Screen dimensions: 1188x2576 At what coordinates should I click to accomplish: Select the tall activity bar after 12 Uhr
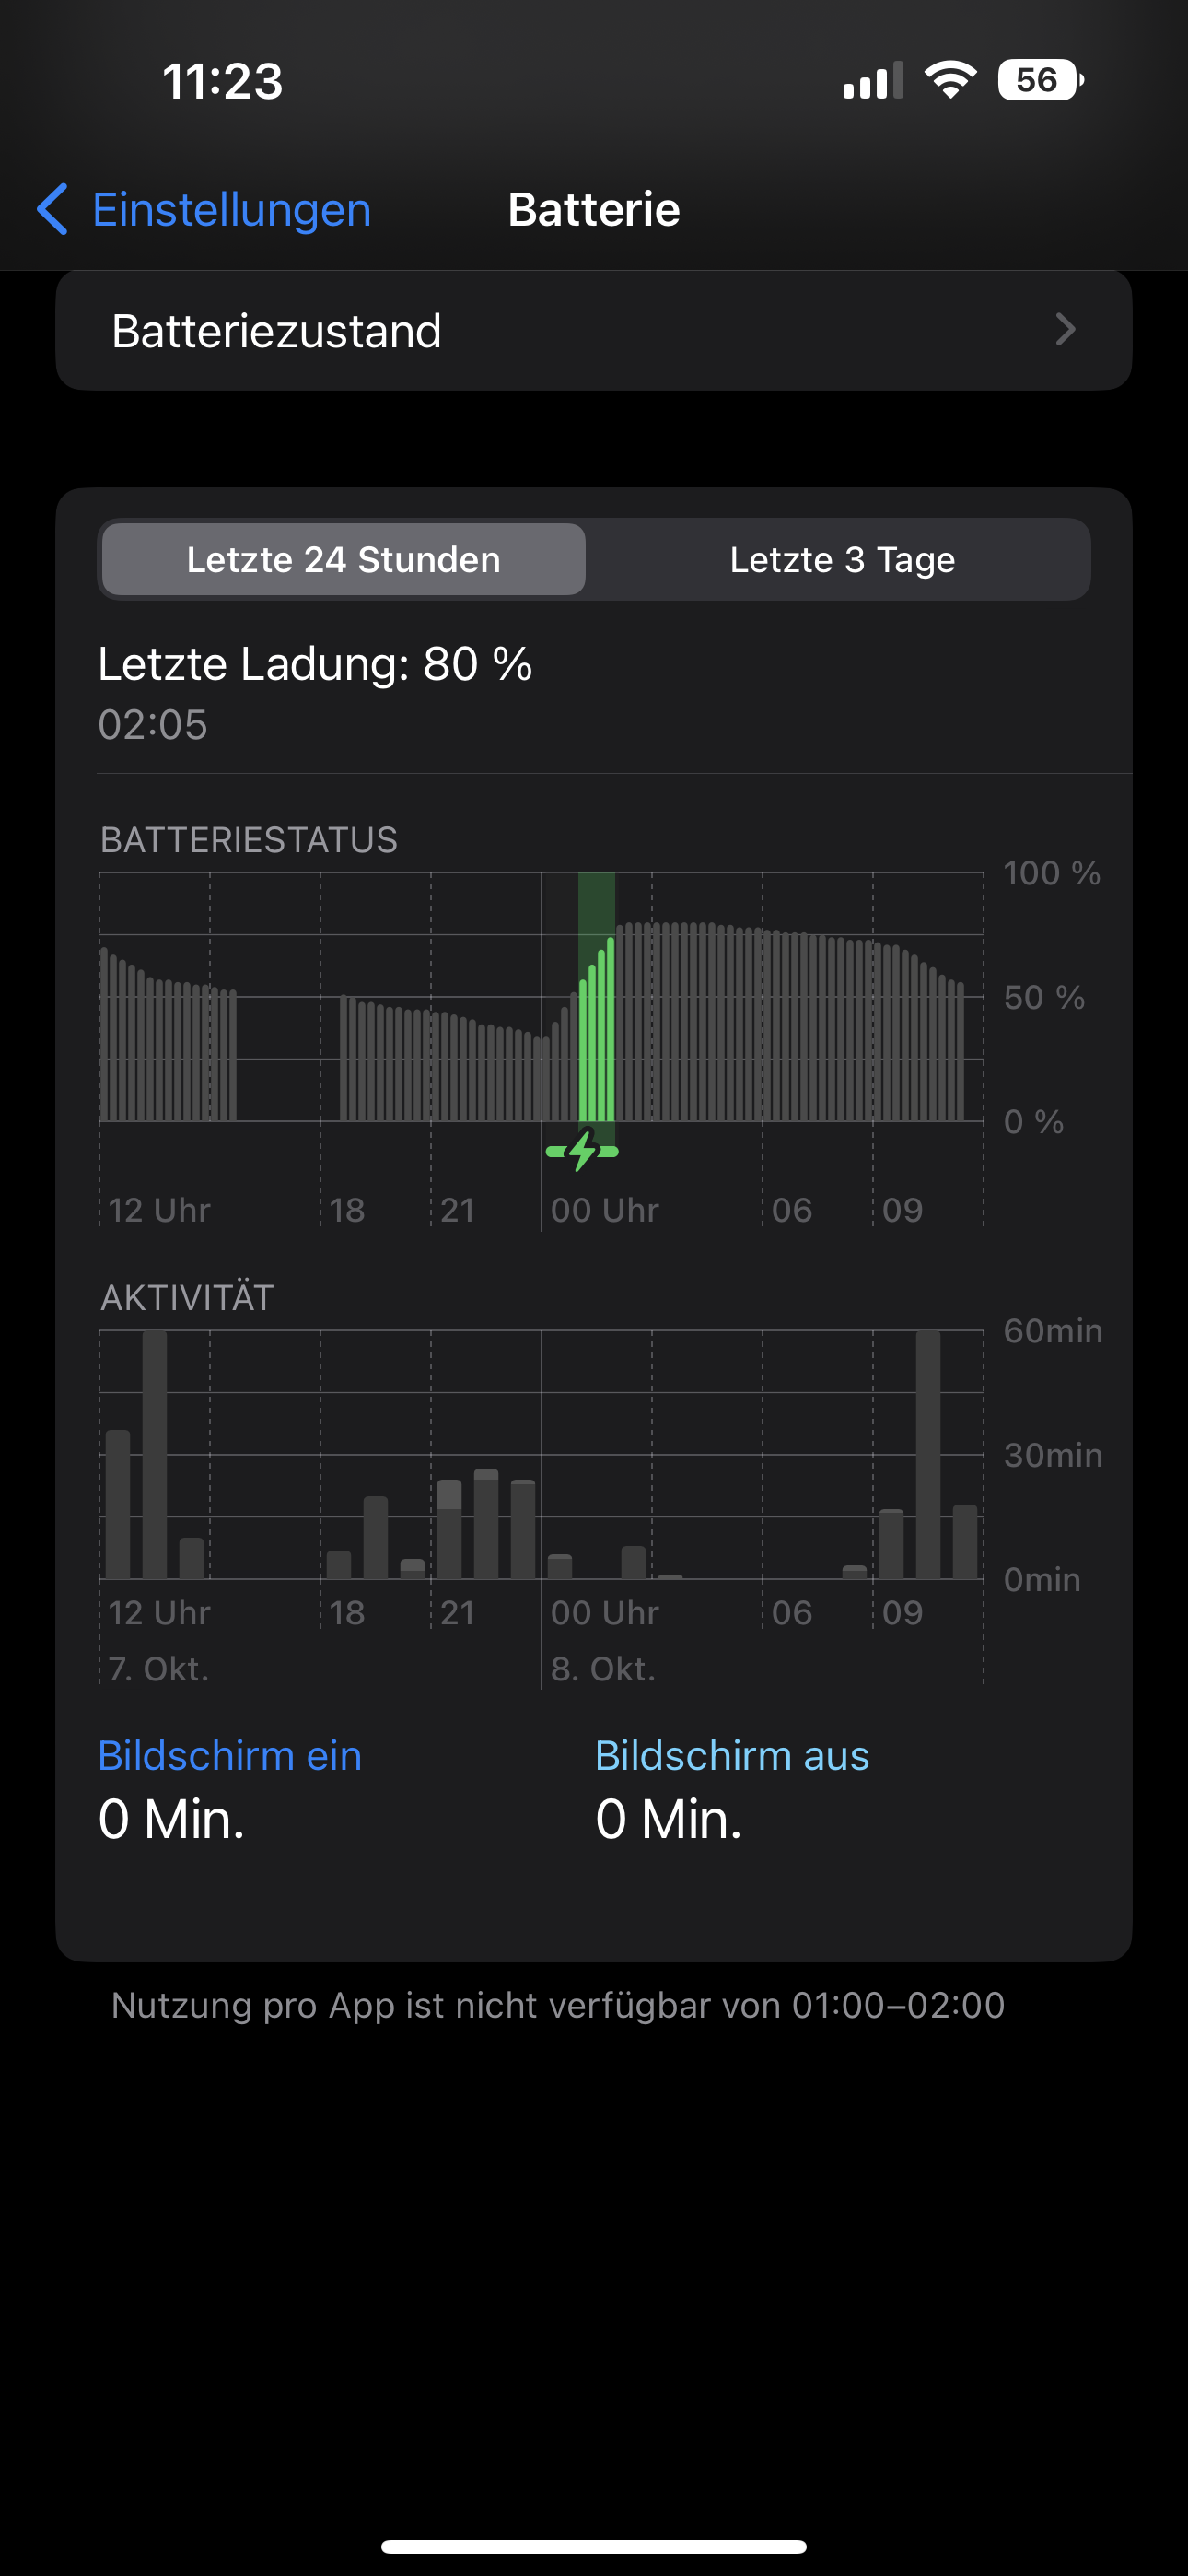pos(154,1455)
